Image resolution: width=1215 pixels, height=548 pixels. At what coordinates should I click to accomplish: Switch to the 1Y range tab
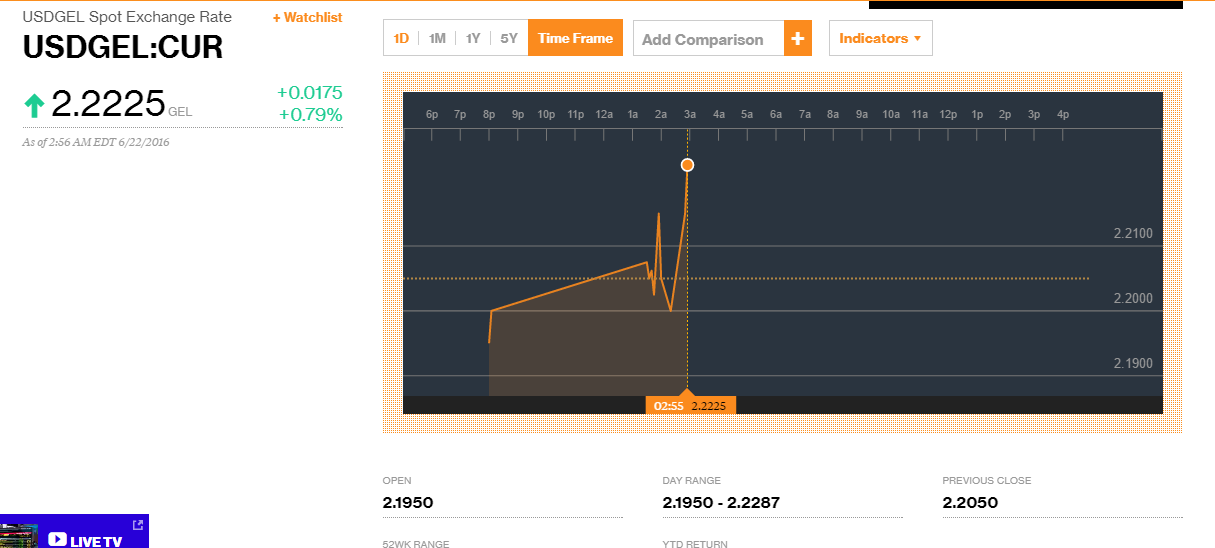(x=473, y=38)
